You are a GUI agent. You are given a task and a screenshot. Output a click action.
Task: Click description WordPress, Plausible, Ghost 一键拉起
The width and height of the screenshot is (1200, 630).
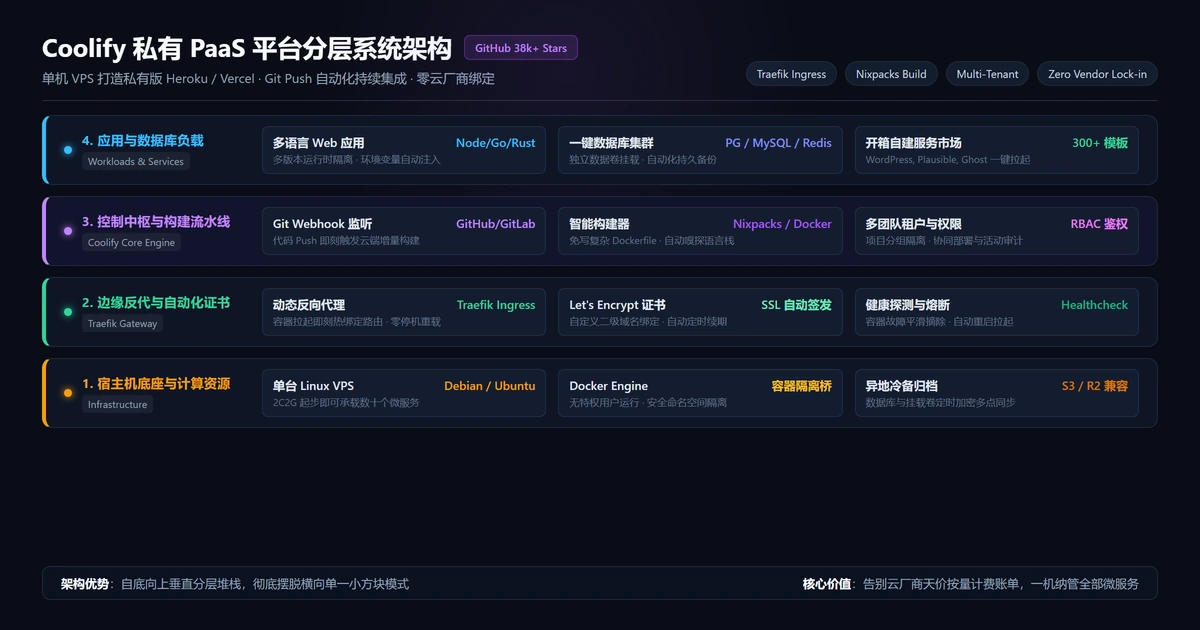948,159
